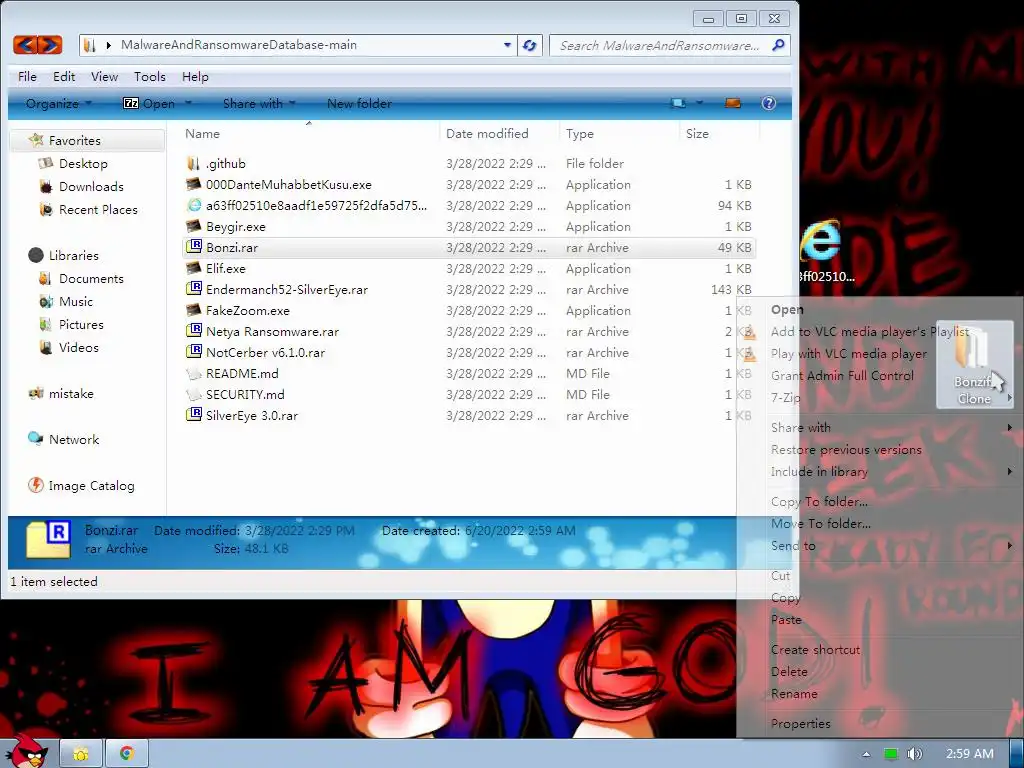1024x768 pixels.
Task: Open the mistake item in sidebar
Action: (x=71, y=393)
